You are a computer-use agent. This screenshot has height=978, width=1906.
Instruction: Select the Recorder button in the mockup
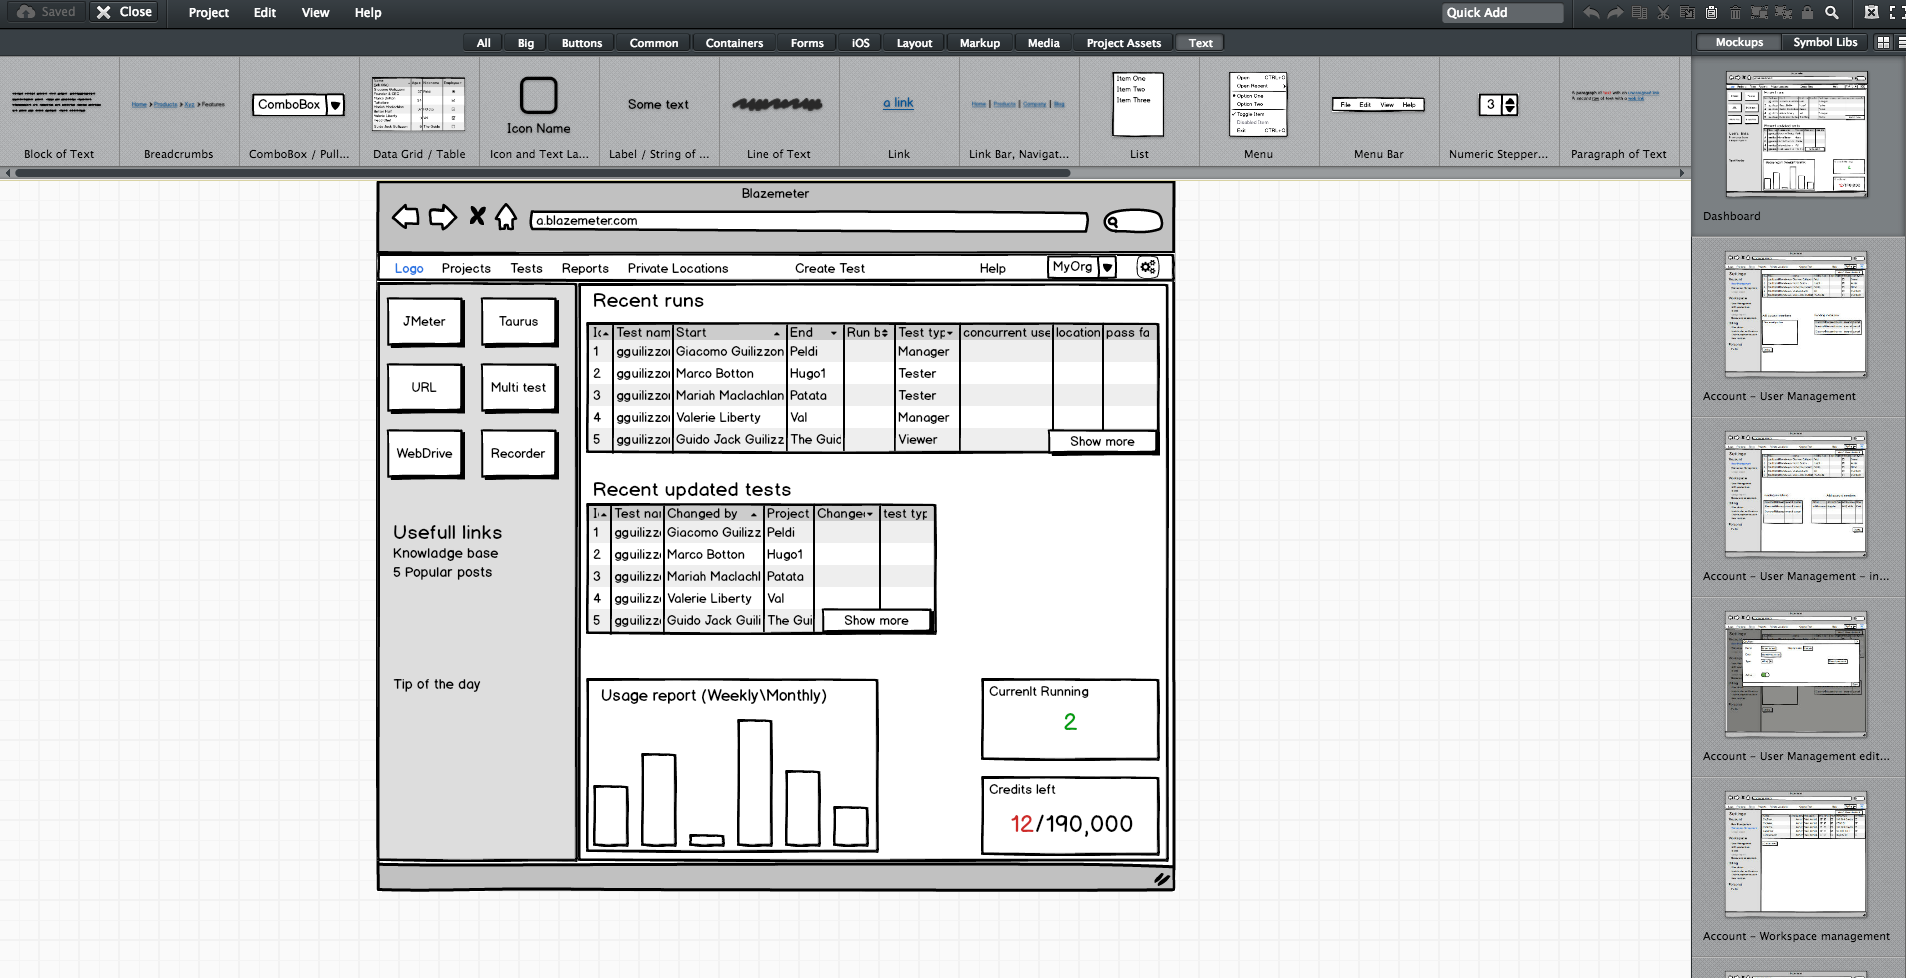[x=519, y=454]
